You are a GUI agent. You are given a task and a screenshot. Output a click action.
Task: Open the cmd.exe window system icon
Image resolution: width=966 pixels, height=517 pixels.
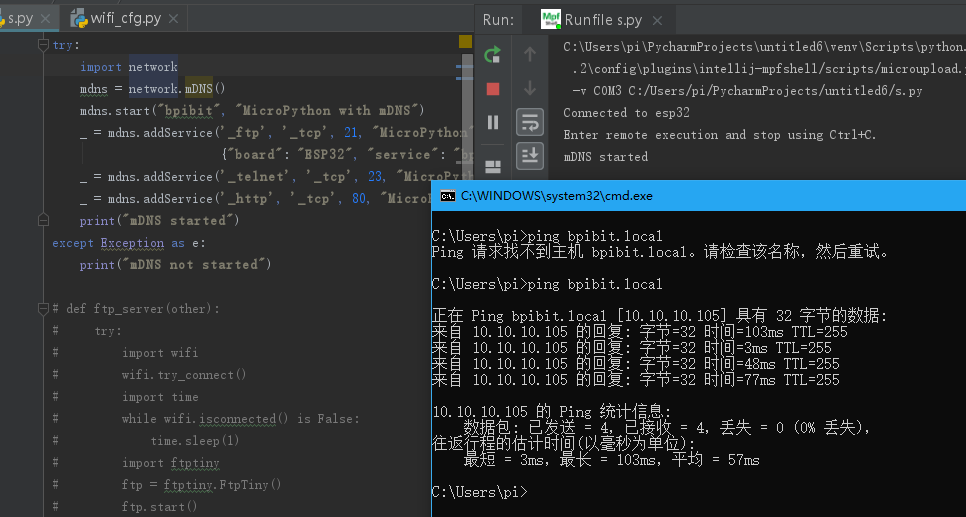click(x=448, y=196)
